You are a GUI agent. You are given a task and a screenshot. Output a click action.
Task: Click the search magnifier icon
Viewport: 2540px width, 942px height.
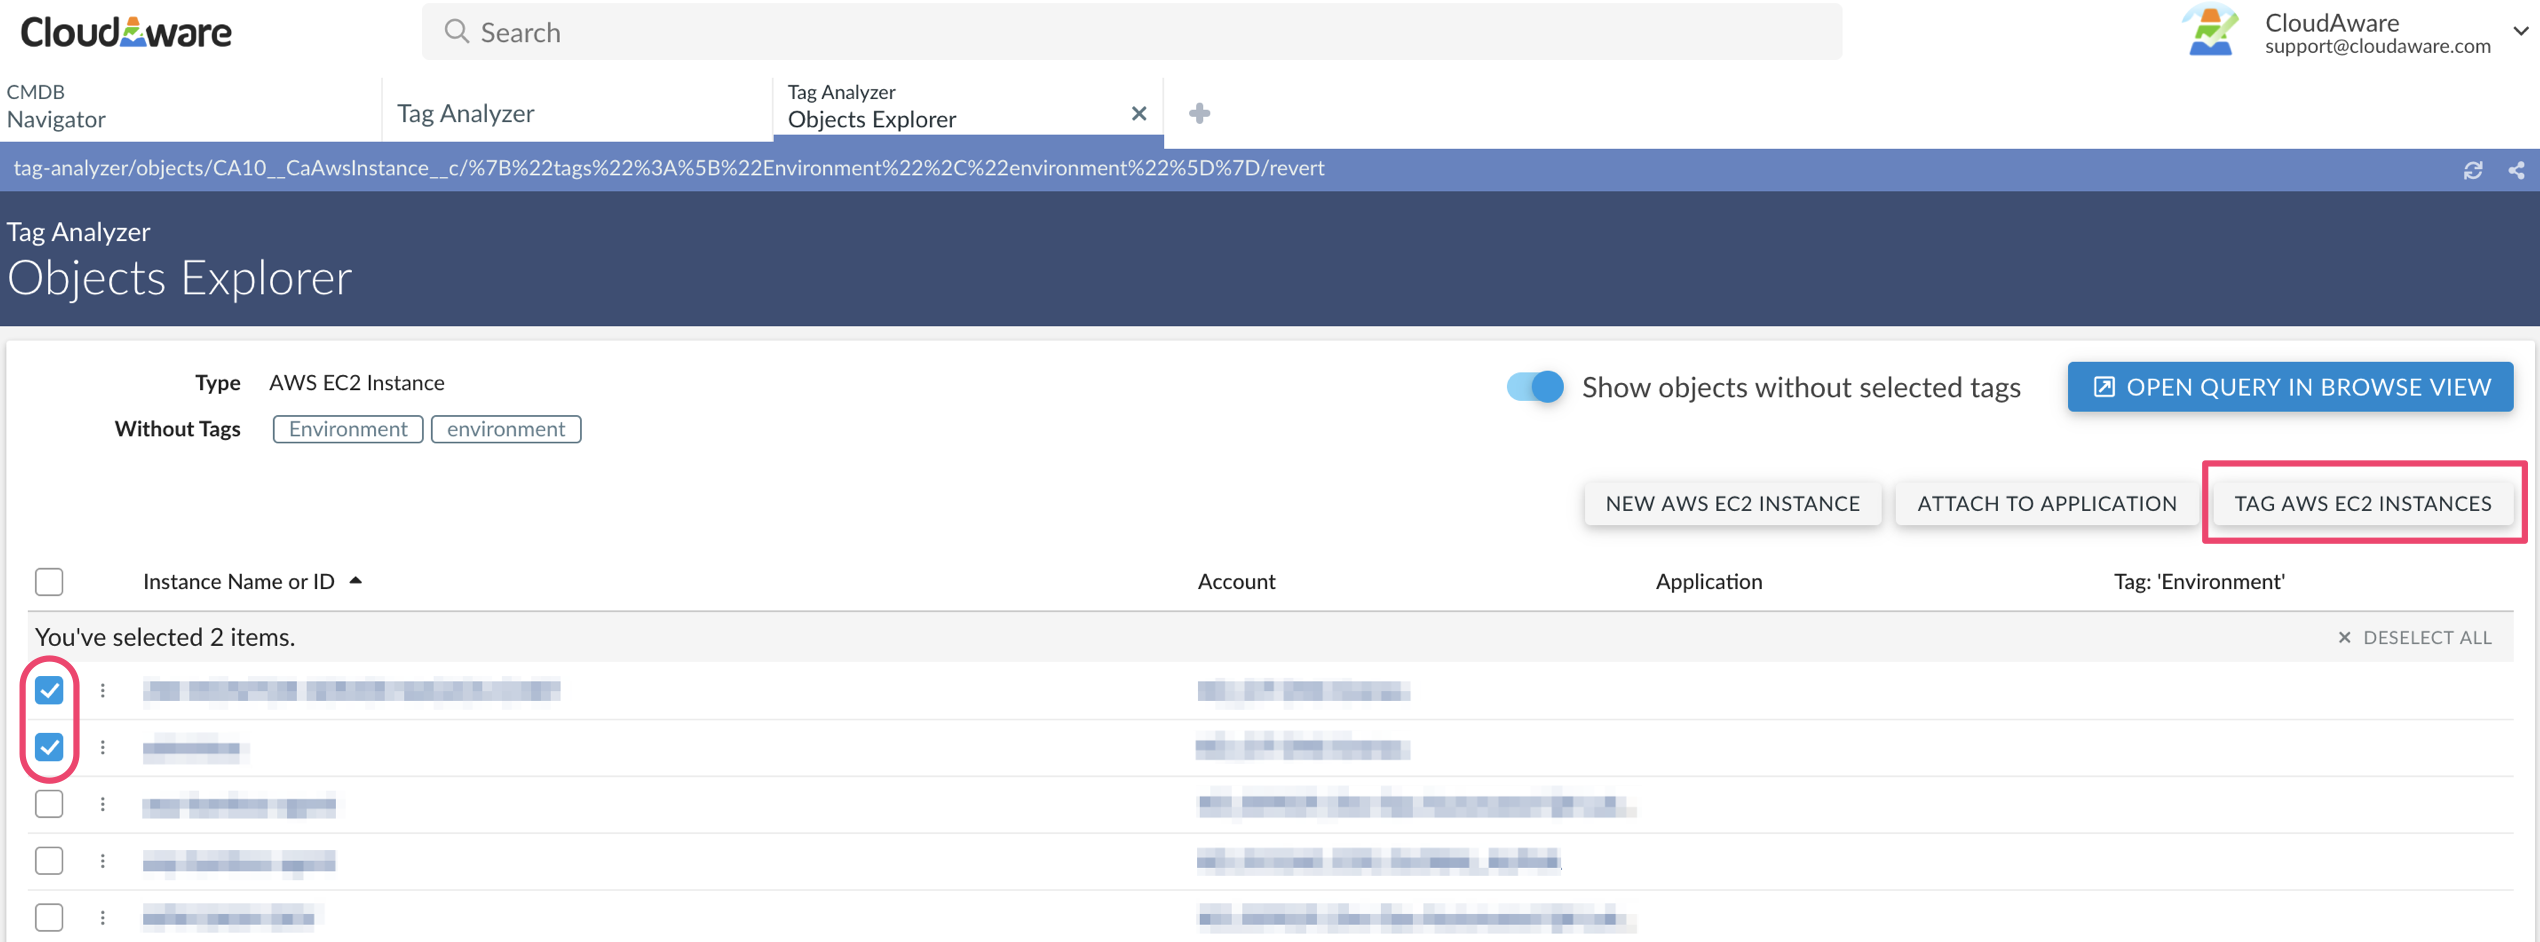[457, 31]
